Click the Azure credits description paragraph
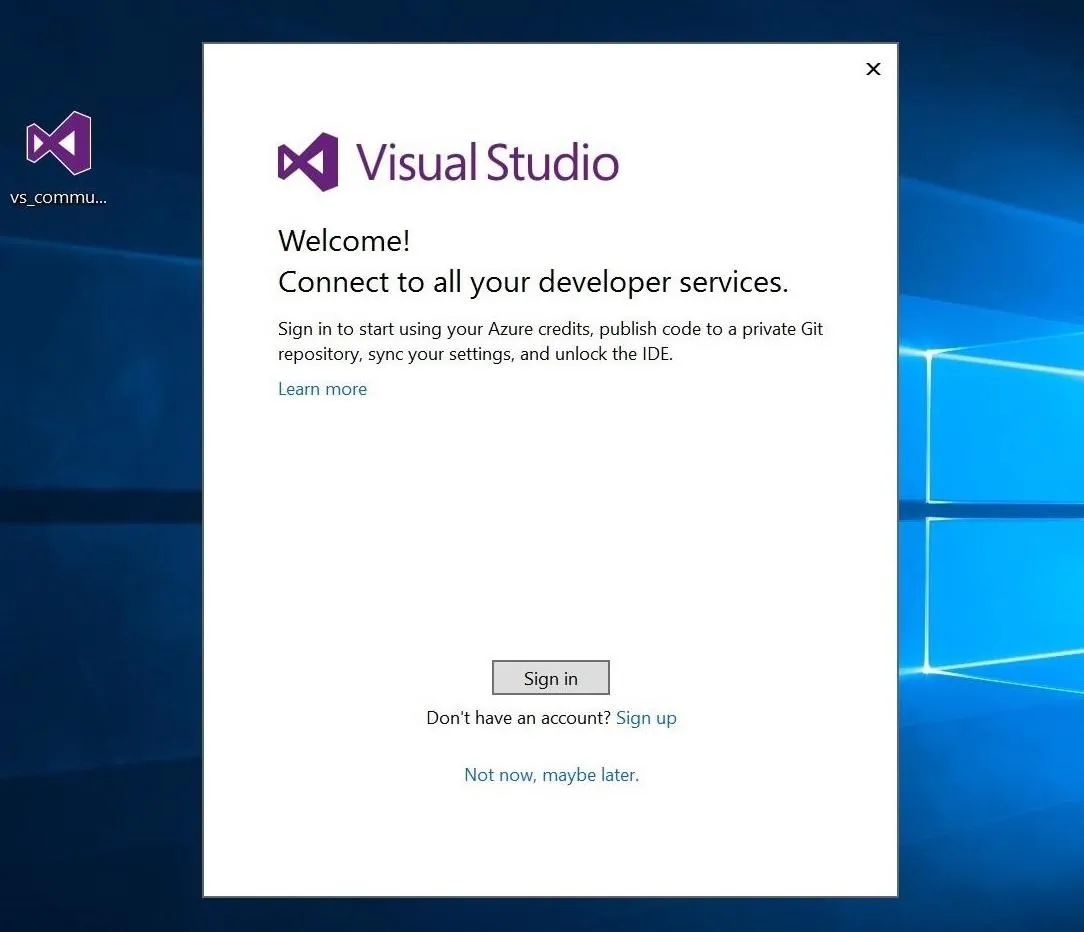Viewport: 1084px width, 932px height. click(x=550, y=342)
